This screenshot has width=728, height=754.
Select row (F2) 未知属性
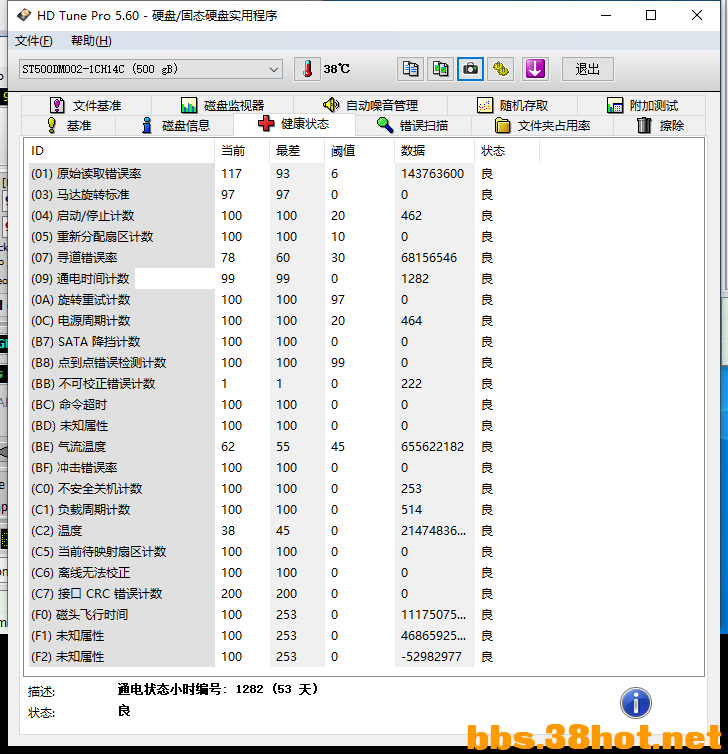284,657
